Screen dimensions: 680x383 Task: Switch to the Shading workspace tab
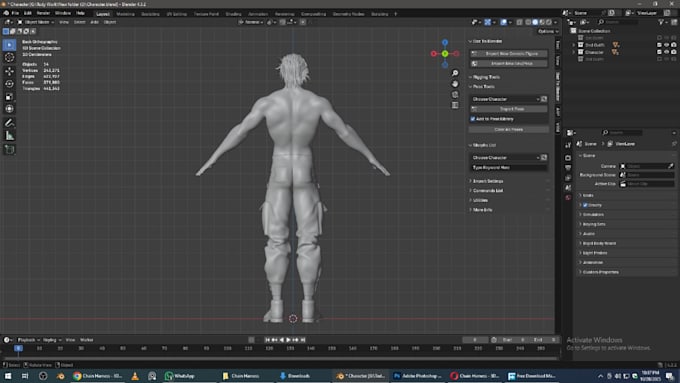point(233,14)
